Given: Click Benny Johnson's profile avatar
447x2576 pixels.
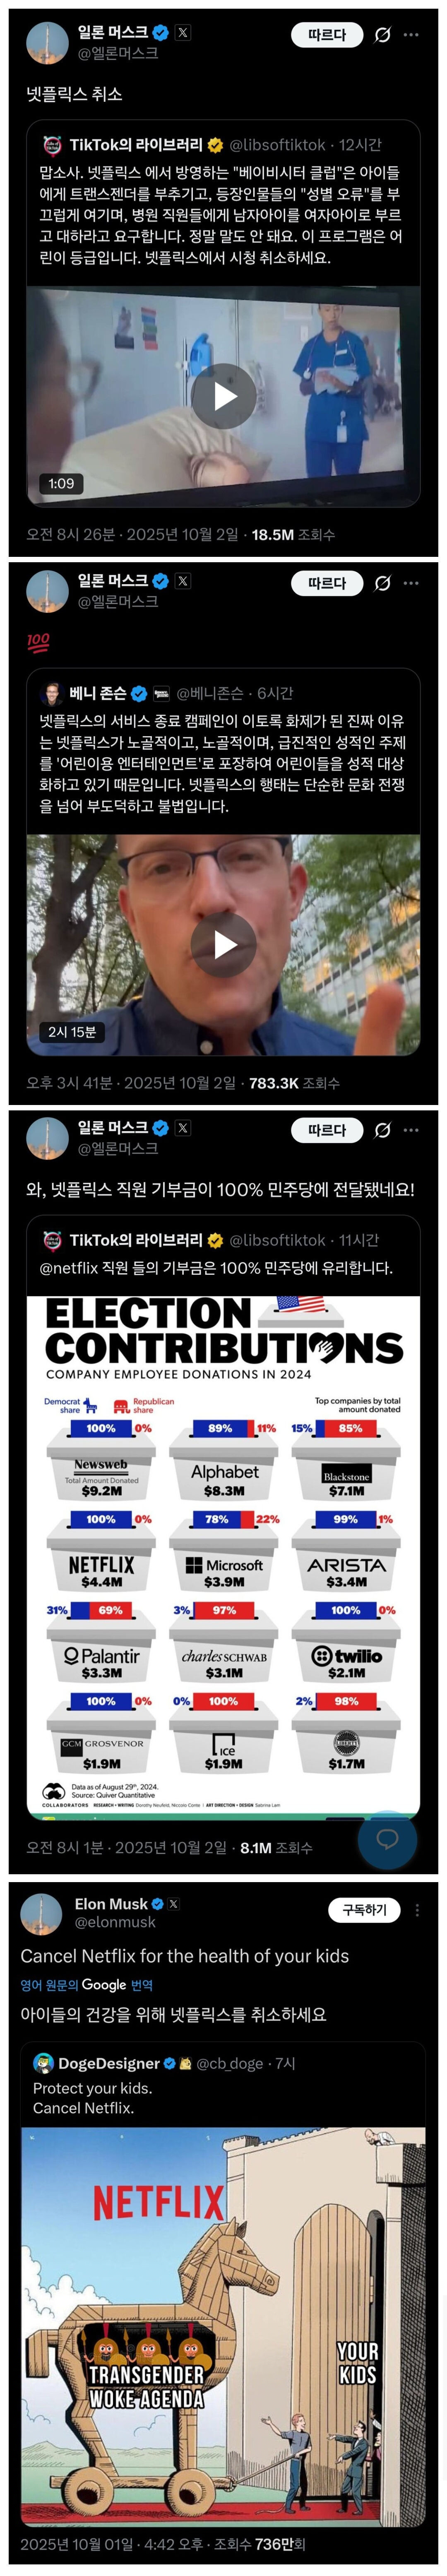Looking at the screenshot, I should (x=52, y=693).
